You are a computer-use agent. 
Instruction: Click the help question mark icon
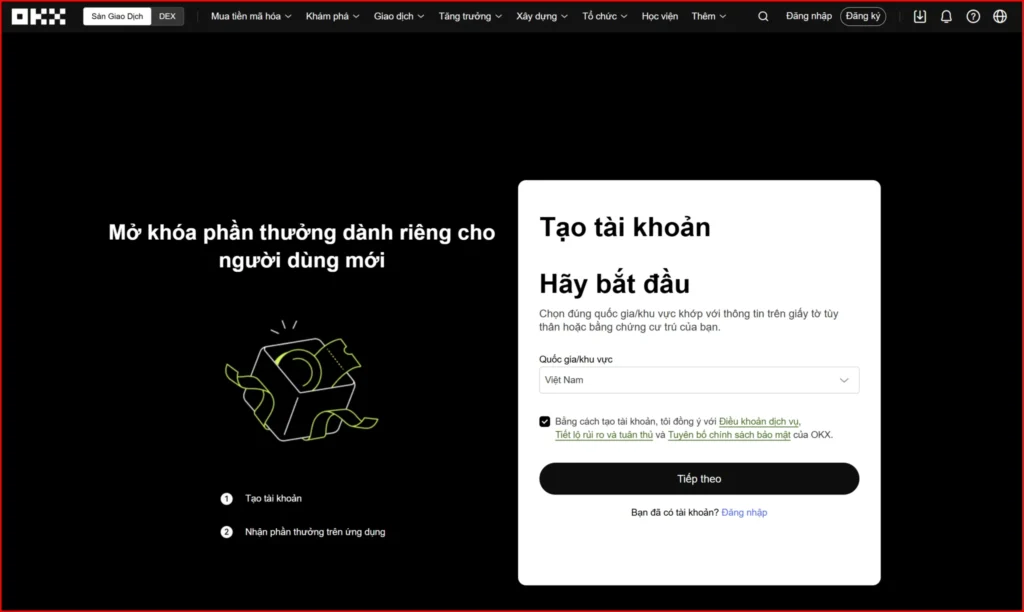tap(971, 16)
